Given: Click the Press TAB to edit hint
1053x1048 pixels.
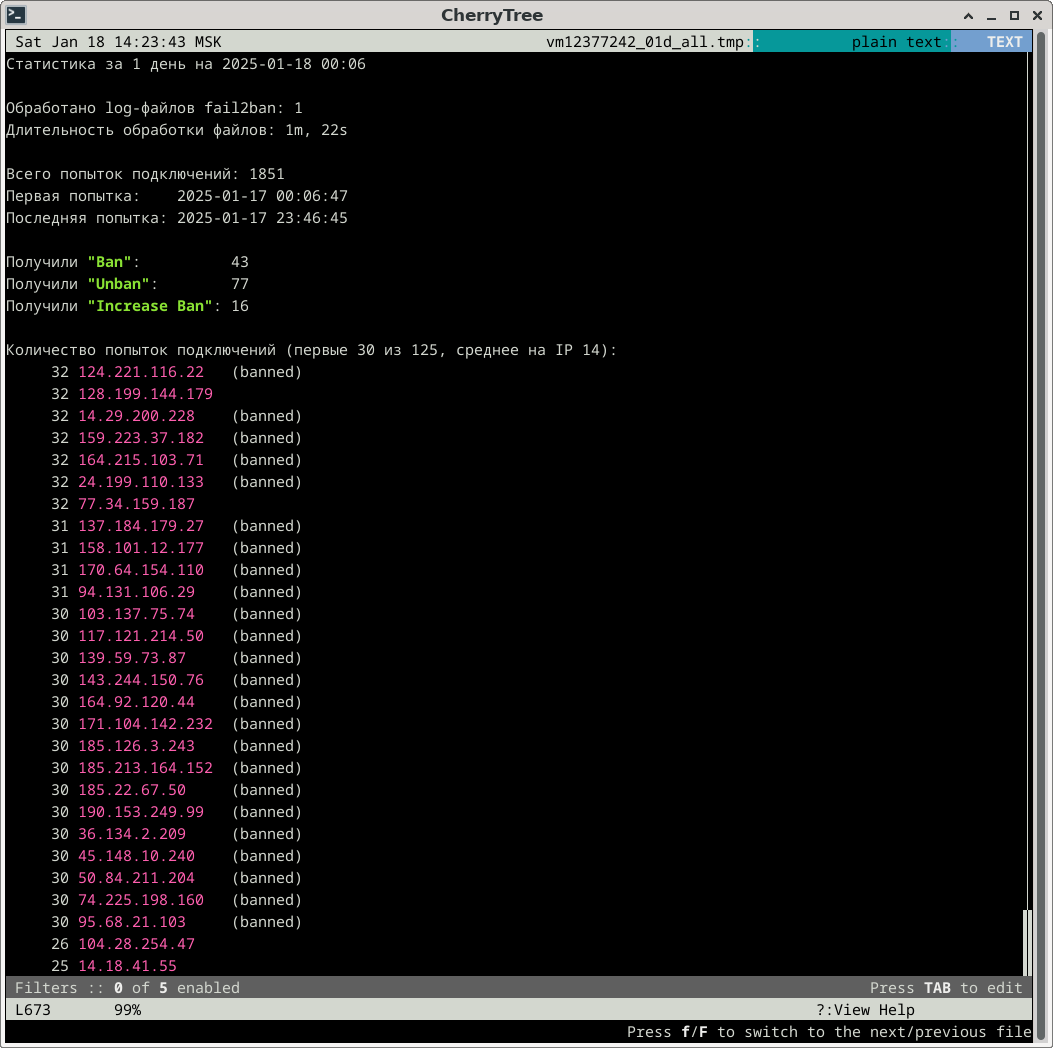Looking at the screenshot, I should click(945, 988).
